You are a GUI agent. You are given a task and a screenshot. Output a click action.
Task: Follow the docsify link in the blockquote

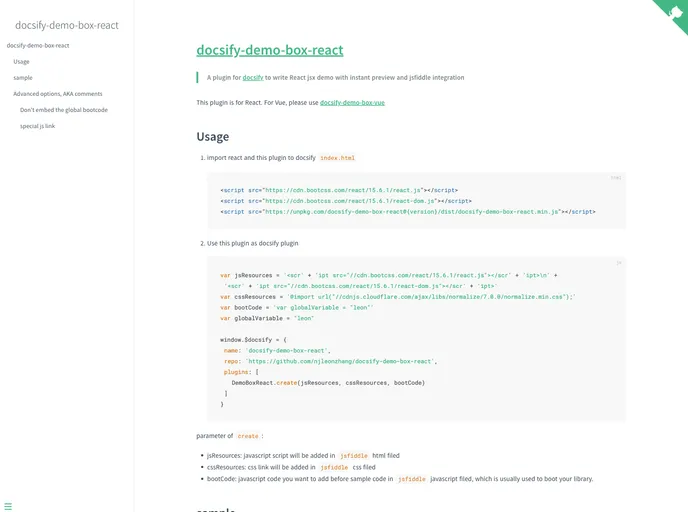tap(253, 78)
